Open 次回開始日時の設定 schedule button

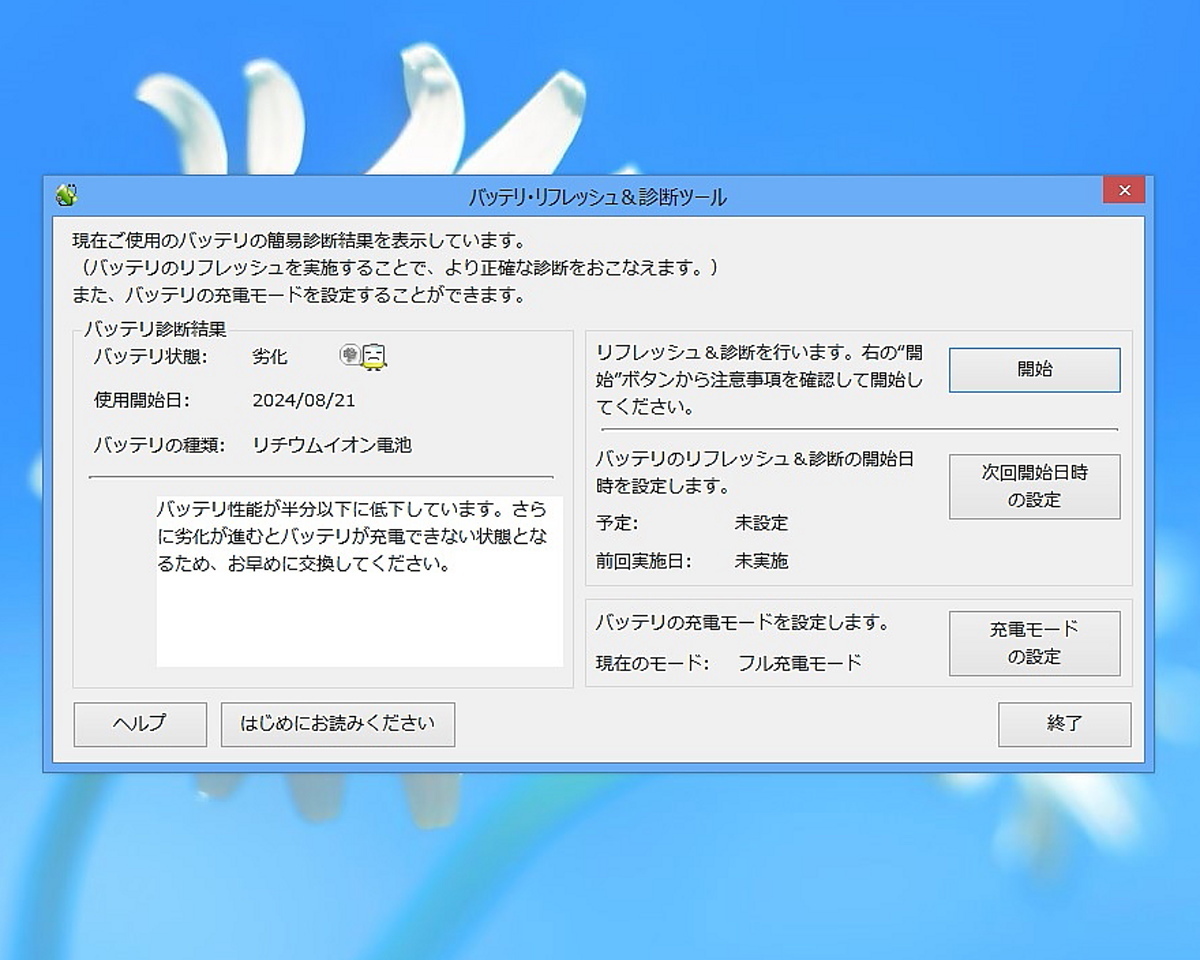1034,486
